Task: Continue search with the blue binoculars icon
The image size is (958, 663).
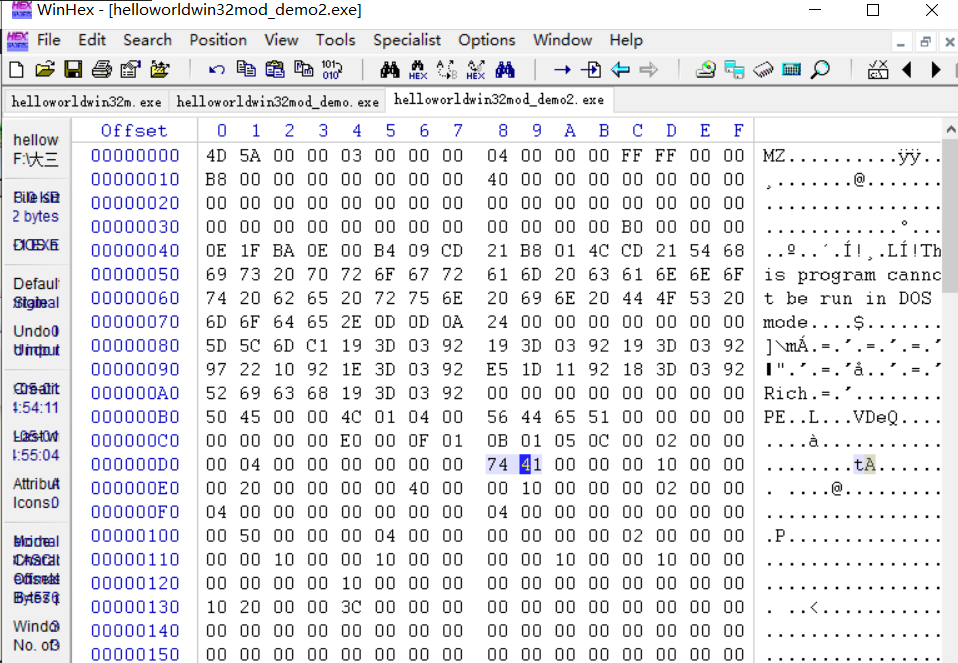Action: tap(505, 70)
